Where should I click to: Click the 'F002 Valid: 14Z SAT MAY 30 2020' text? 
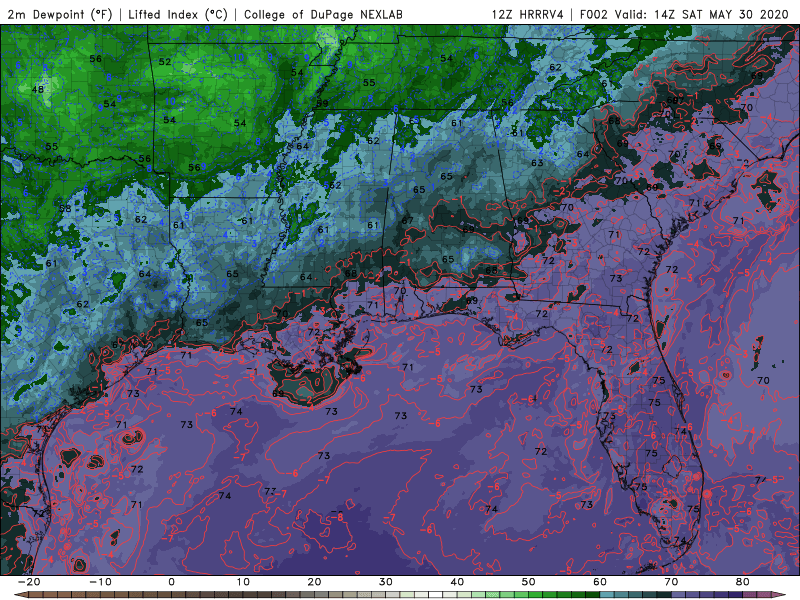[684, 14]
